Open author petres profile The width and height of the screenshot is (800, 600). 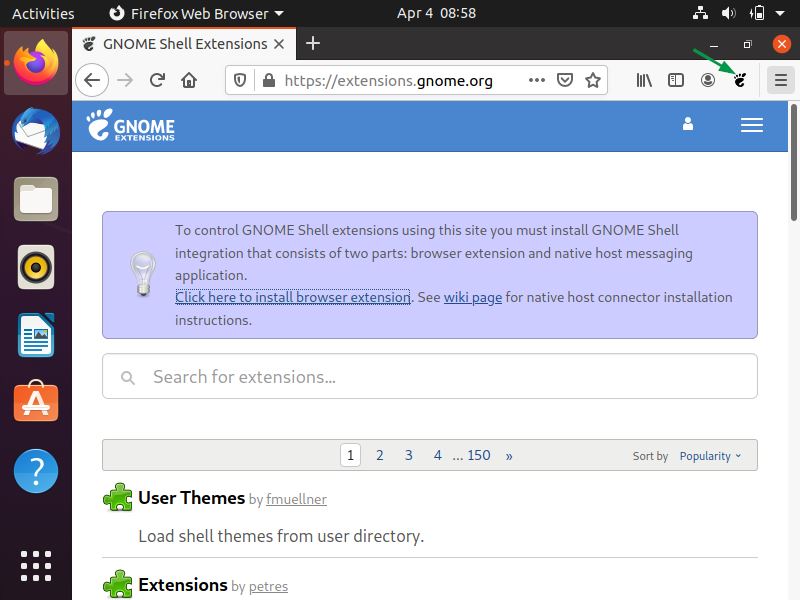coord(268,587)
